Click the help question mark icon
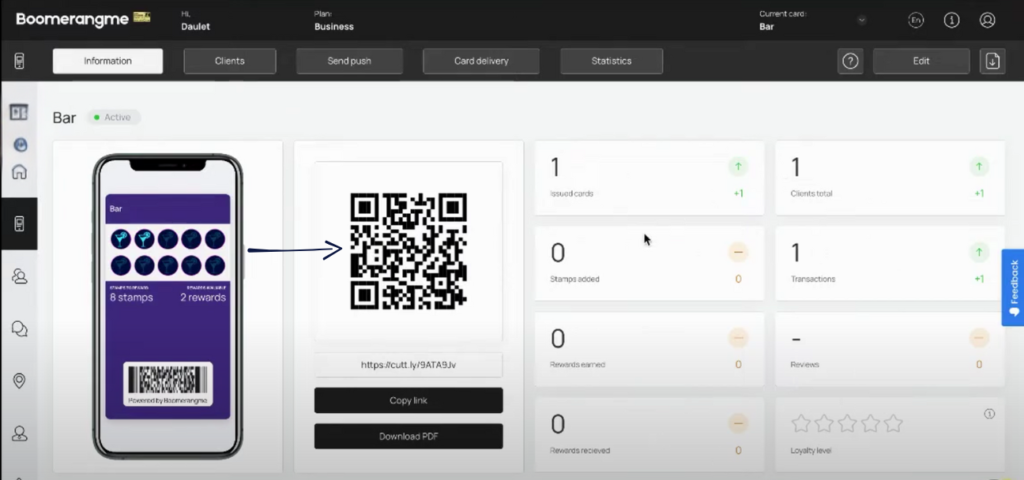Viewport: 1024px width, 480px height. click(850, 61)
